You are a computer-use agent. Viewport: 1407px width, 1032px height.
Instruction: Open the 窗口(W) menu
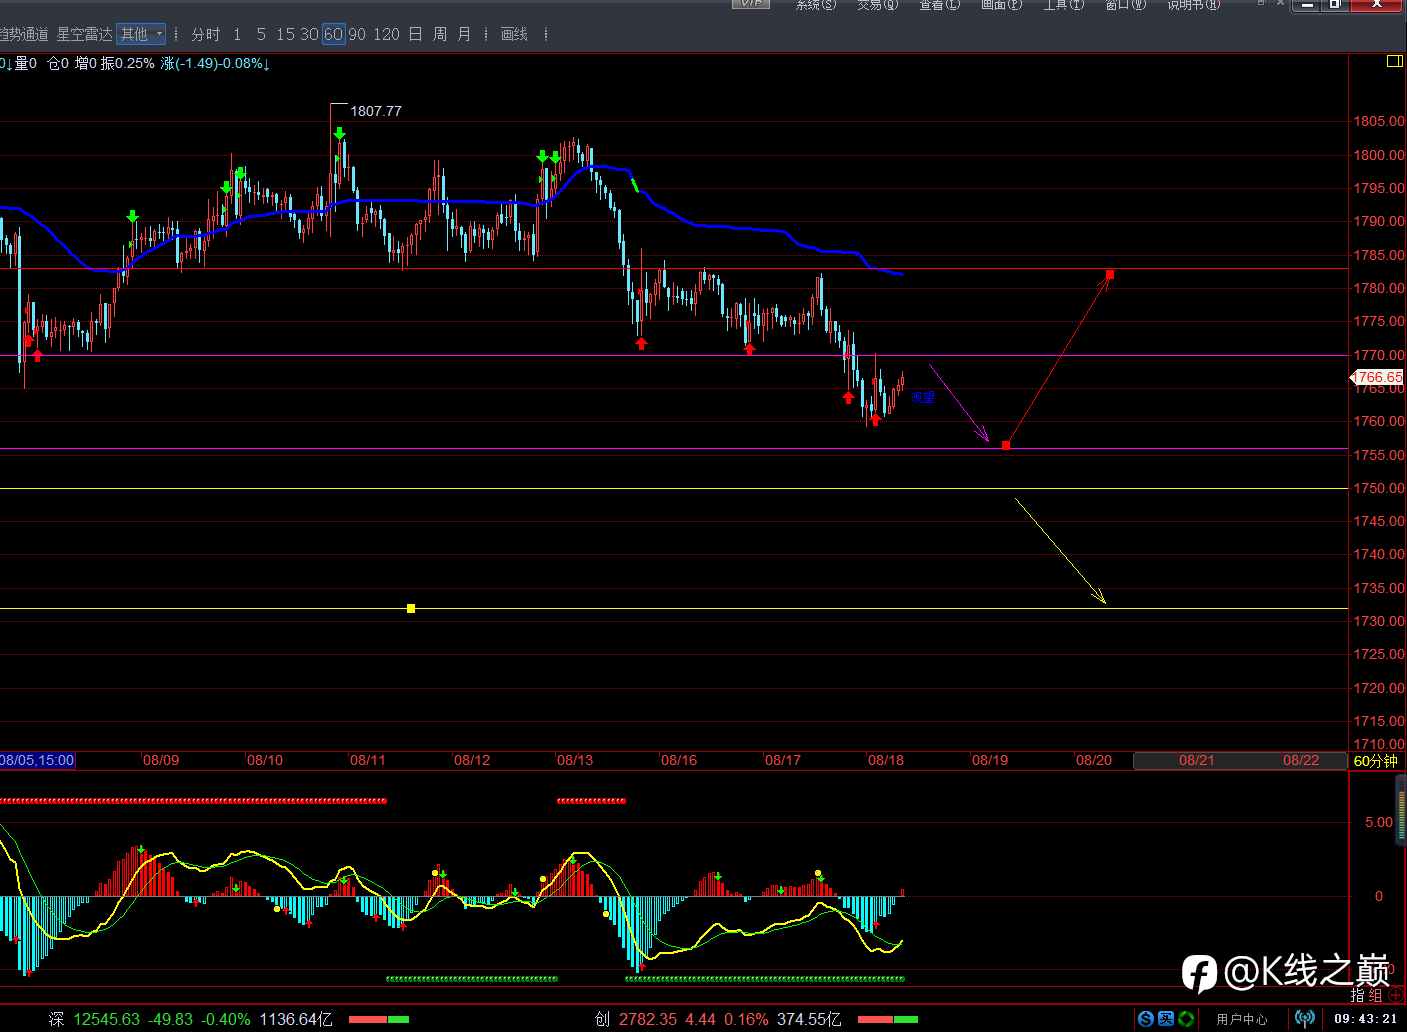point(1125,5)
